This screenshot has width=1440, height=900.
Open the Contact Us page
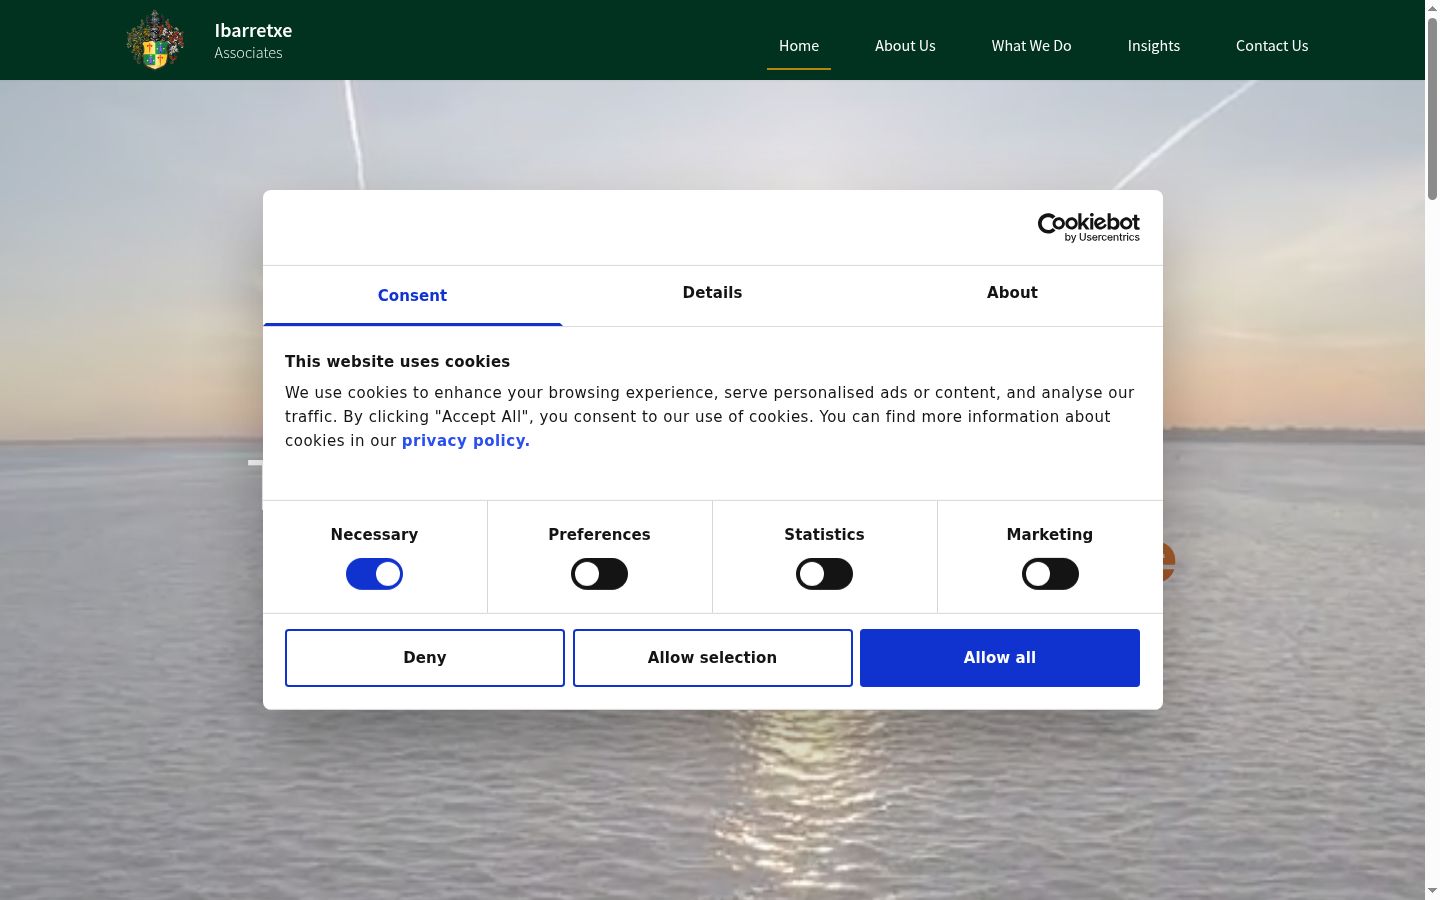[1272, 46]
